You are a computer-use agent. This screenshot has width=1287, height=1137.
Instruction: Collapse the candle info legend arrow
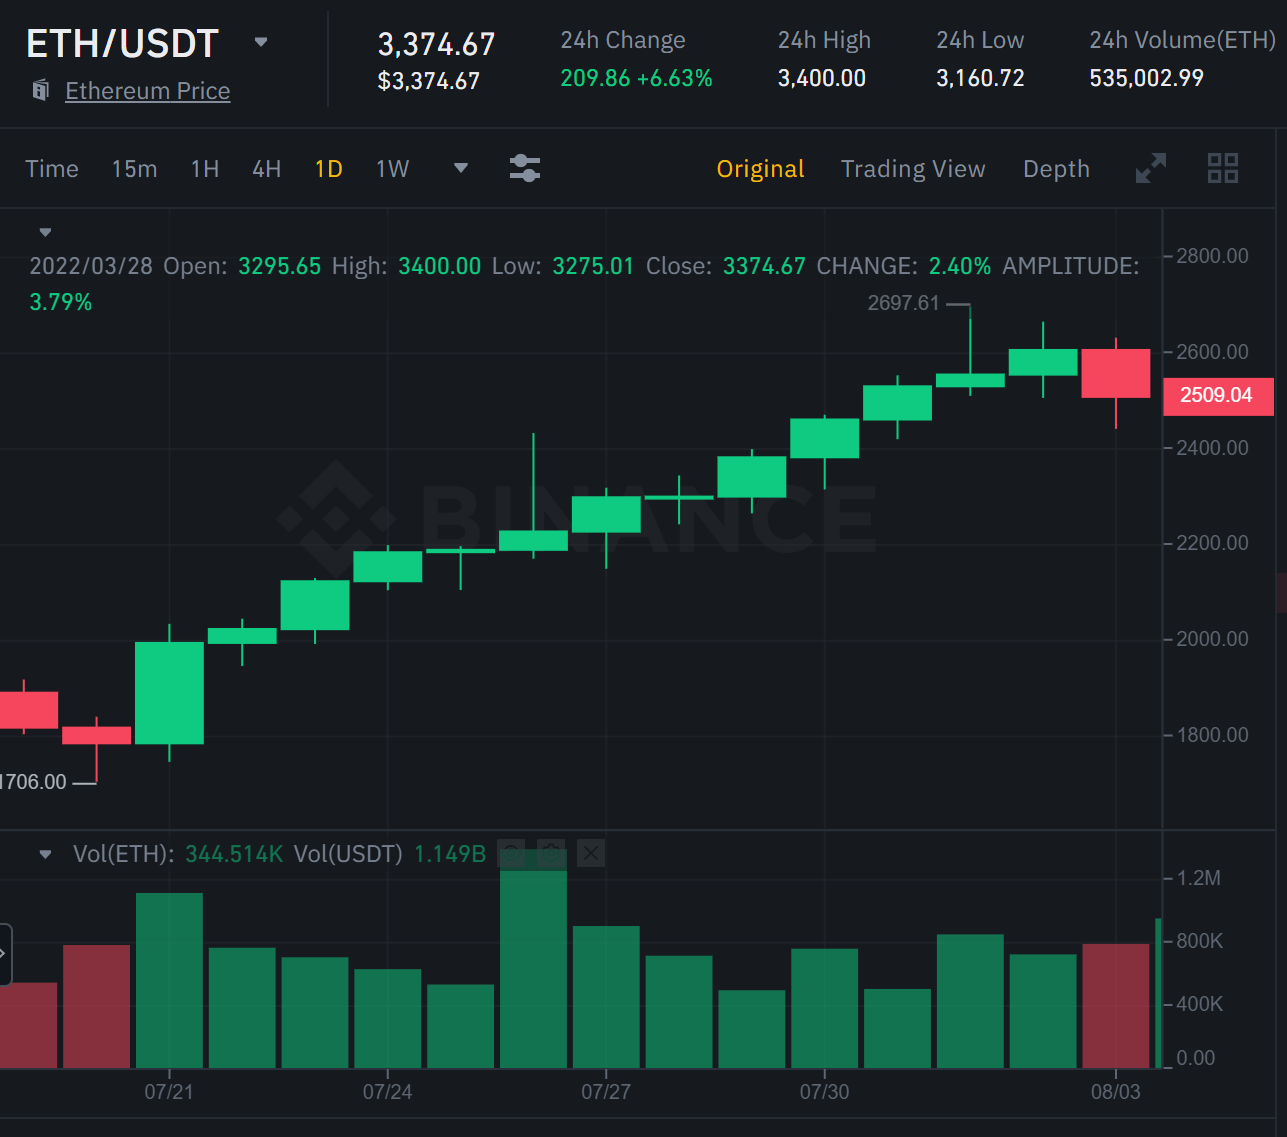pyautogui.click(x=45, y=232)
